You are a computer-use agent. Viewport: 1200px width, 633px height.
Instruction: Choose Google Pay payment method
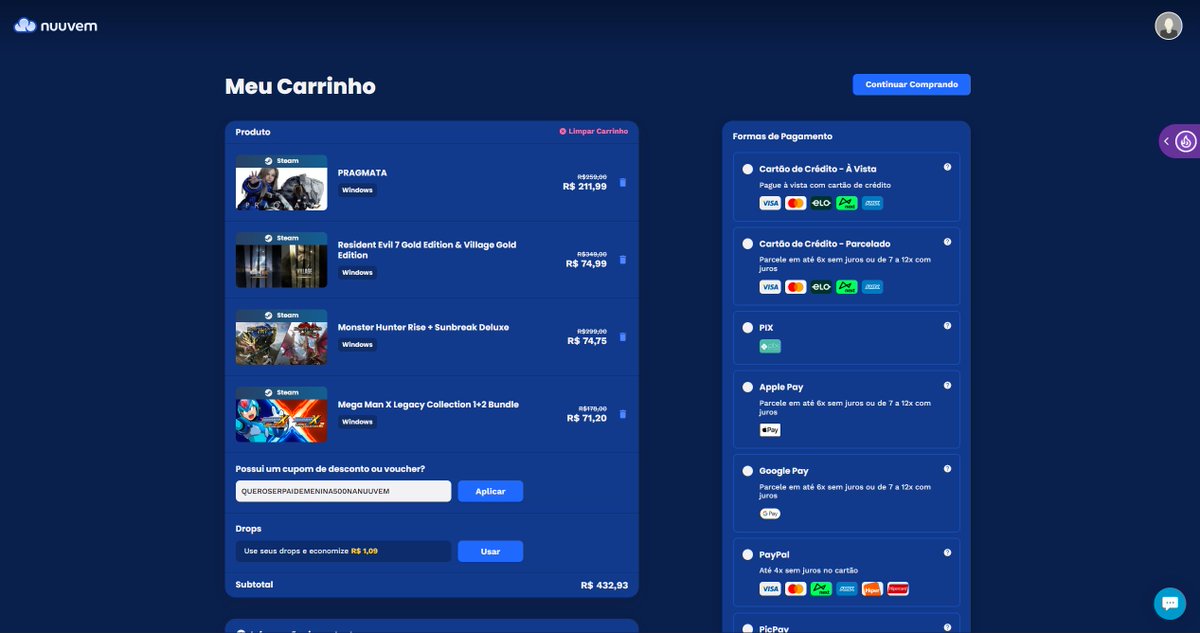point(748,471)
